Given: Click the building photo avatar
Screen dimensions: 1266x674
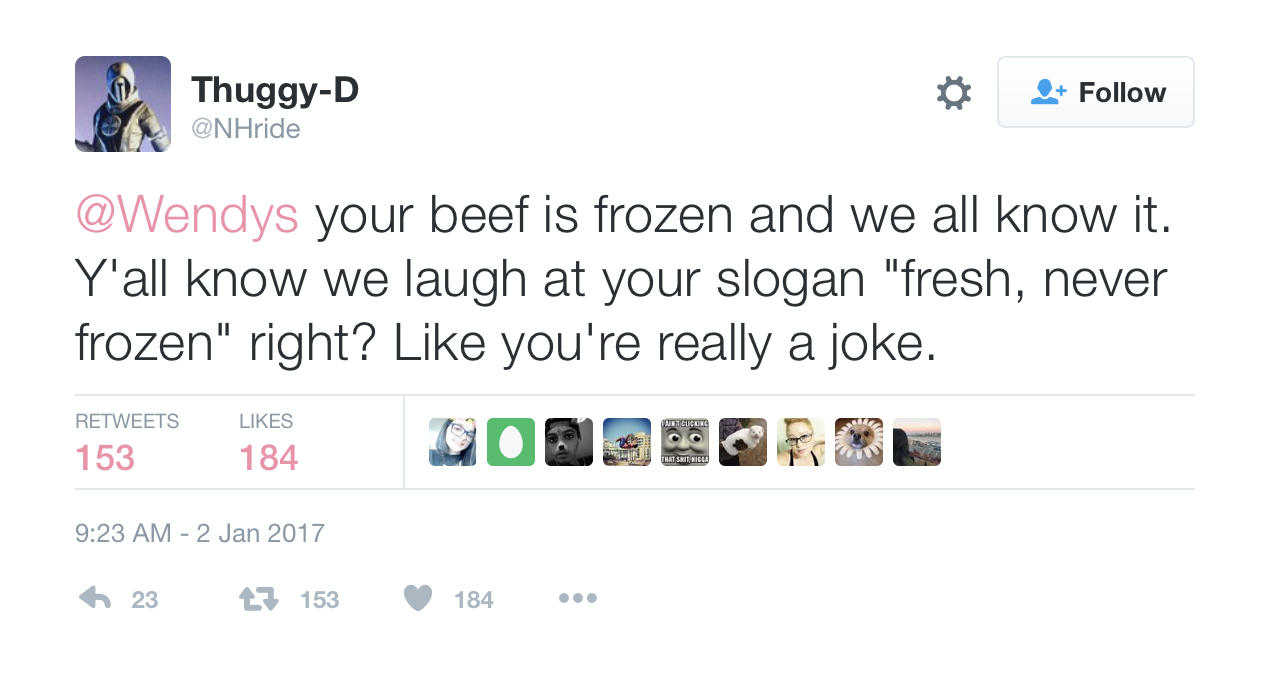Looking at the screenshot, I should click(x=627, y=442).
